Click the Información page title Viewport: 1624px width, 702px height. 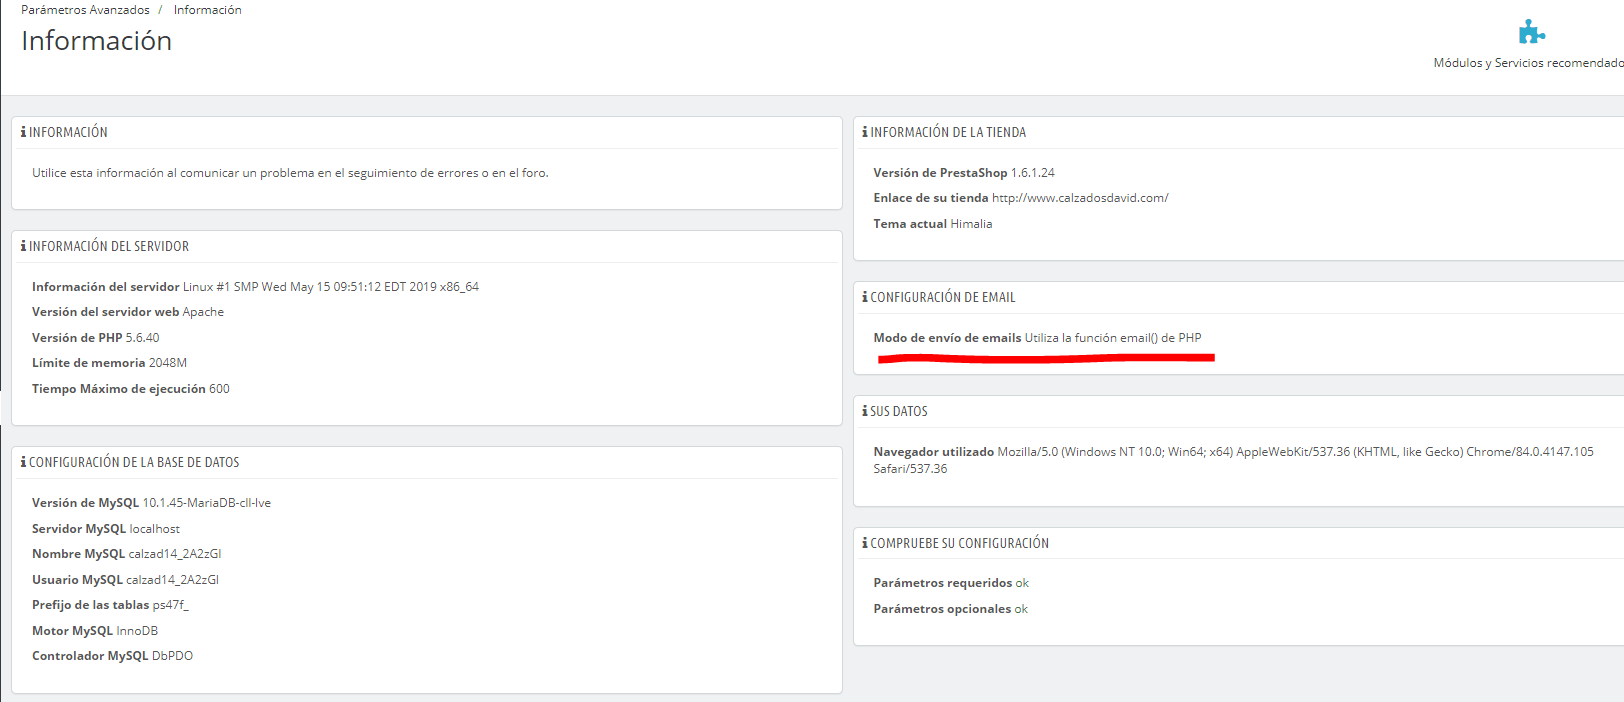tap(96, 41)
